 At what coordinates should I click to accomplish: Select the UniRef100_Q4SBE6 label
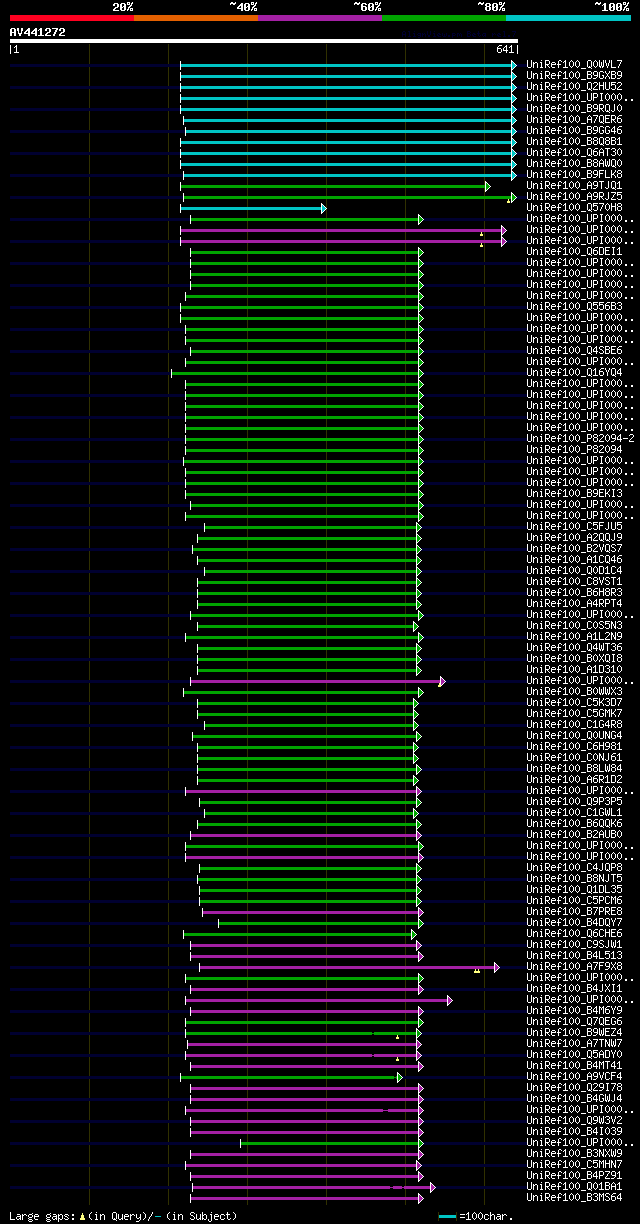click(574, 350)
